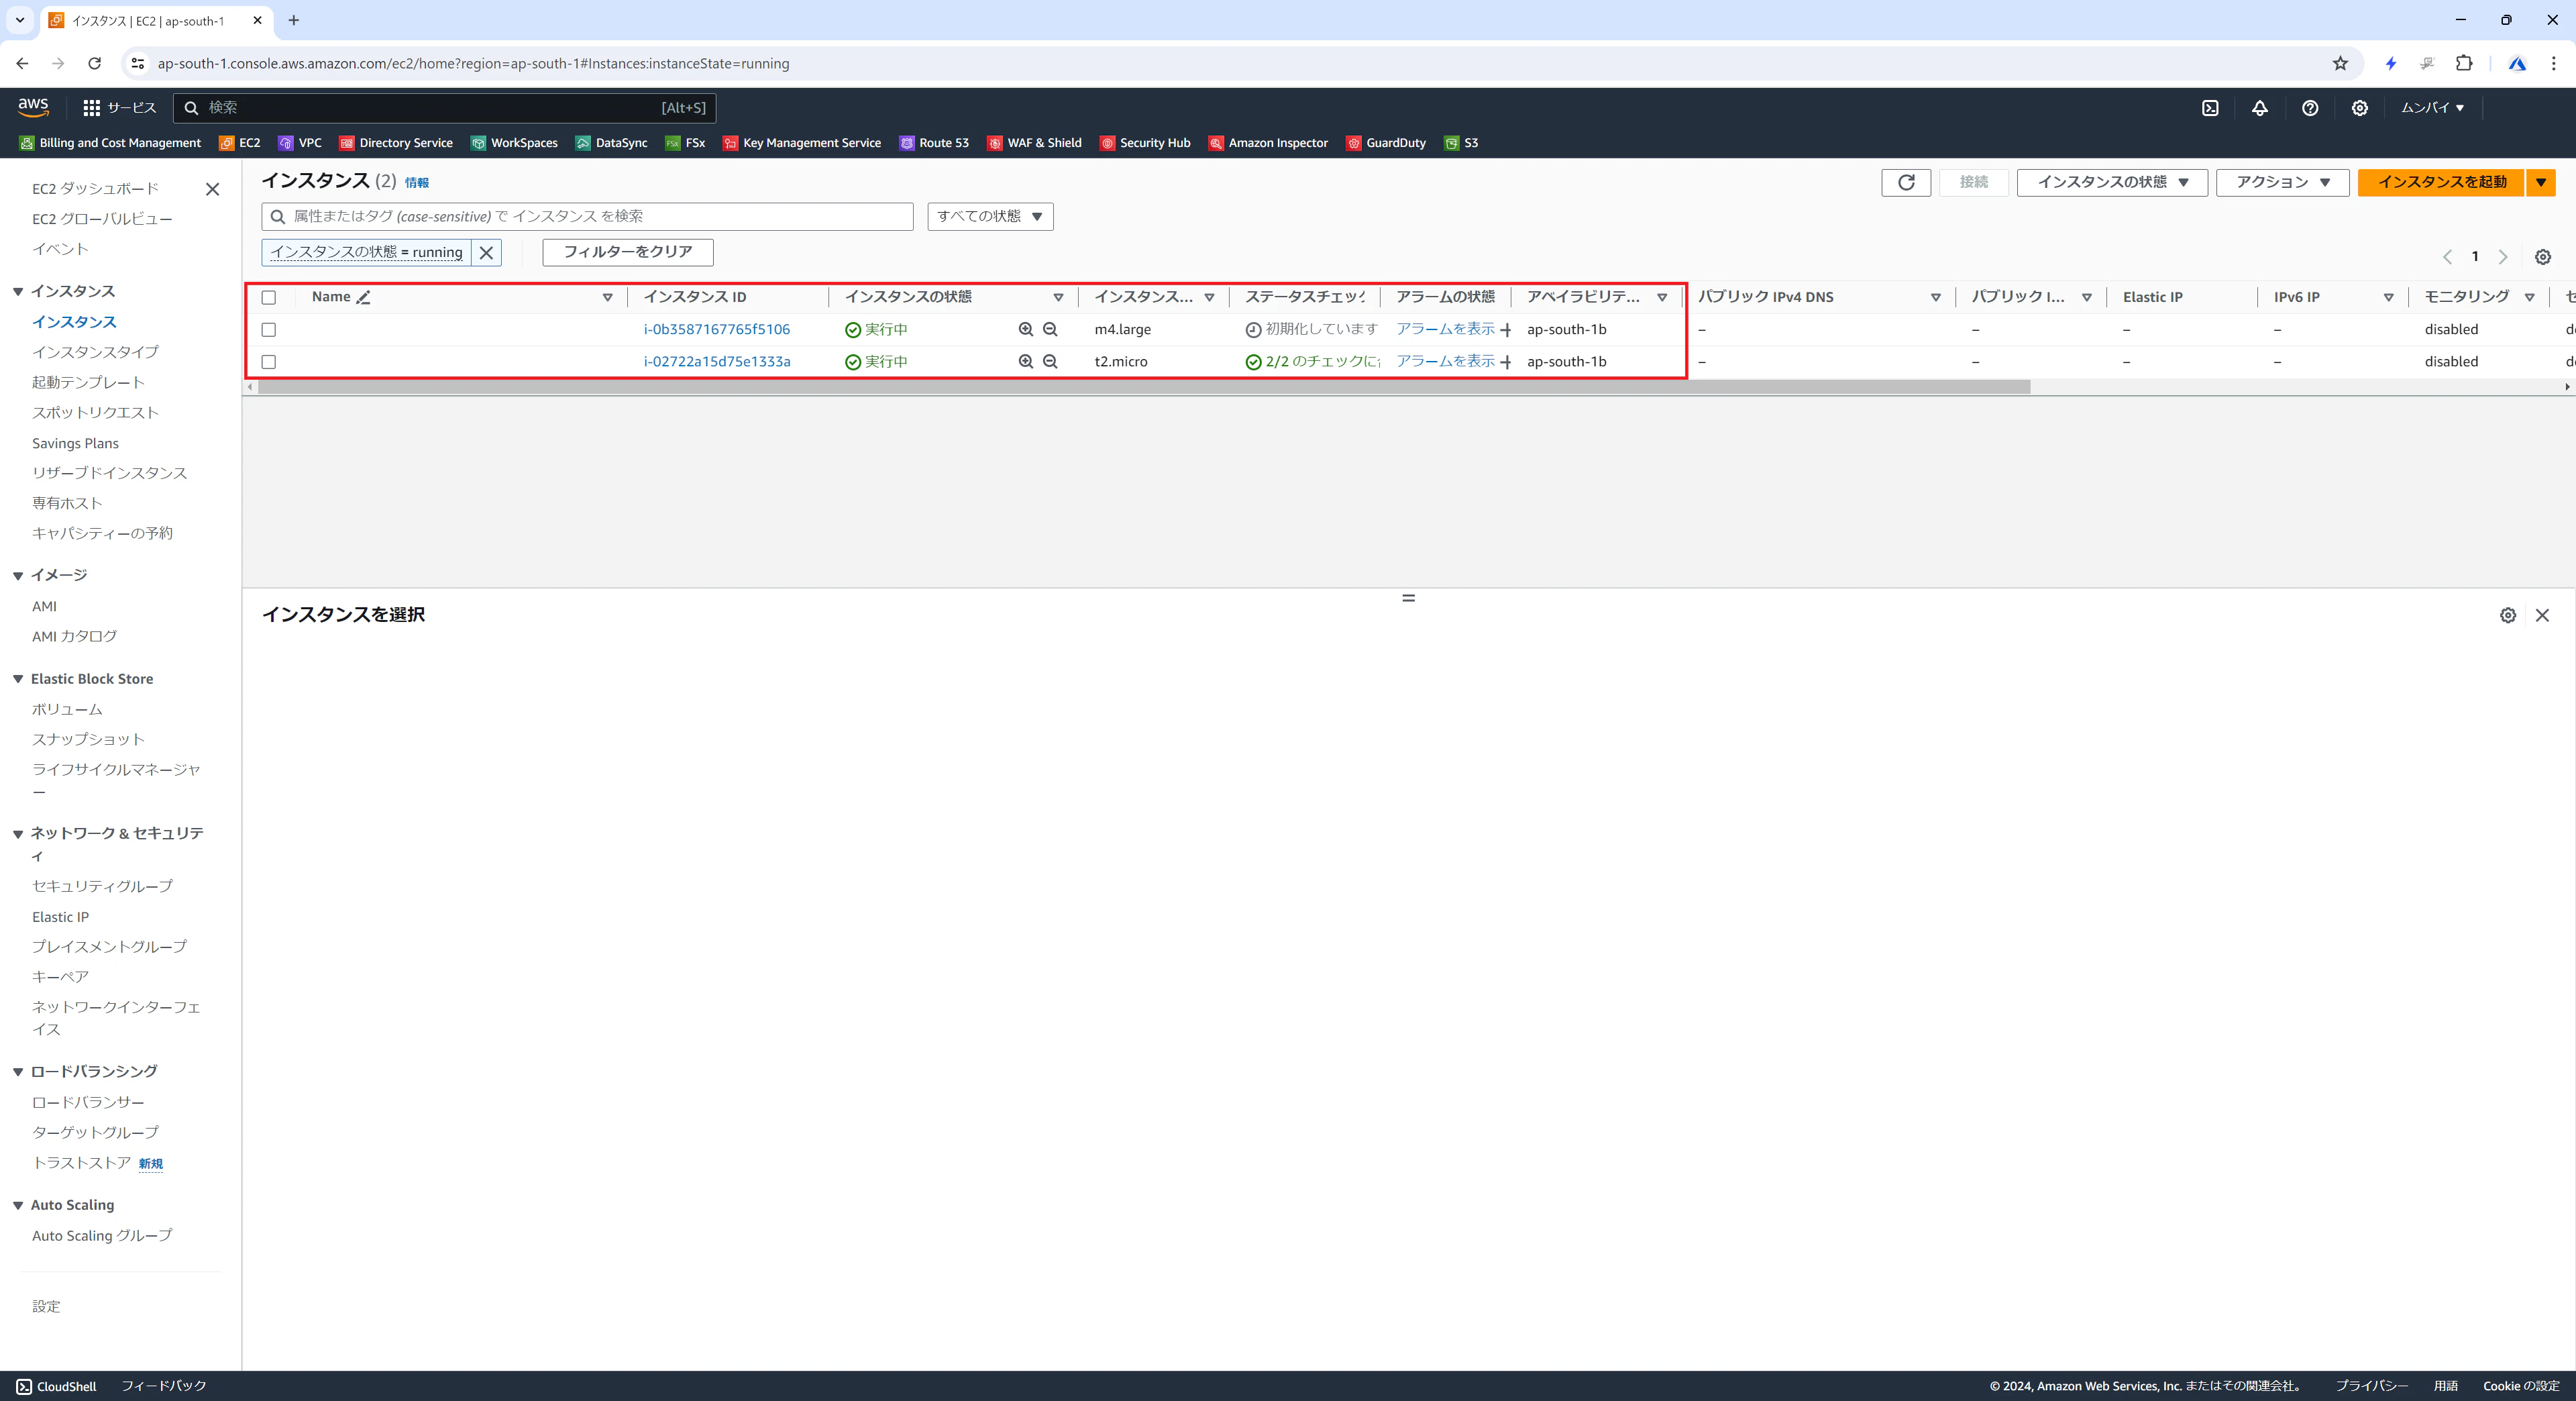Viewport: 2576px width, 1401px height.
Task: Edit the Name column pencil icon
Action: click(364, 297)
